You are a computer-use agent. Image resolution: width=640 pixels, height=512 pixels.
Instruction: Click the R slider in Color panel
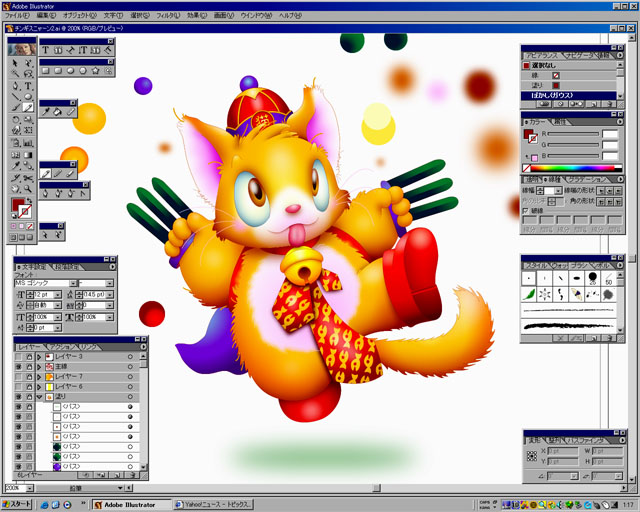(x=573, y=134)
